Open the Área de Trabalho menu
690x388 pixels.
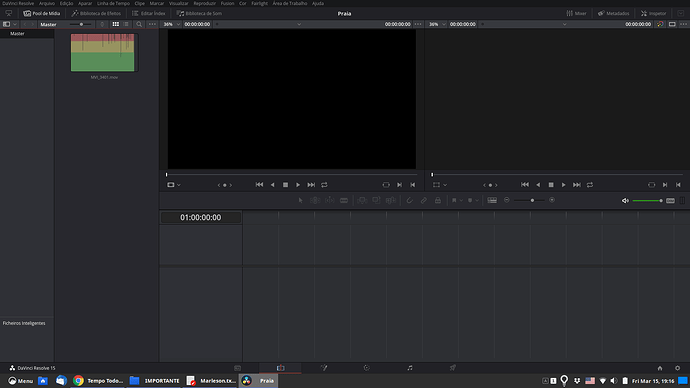(x=290, y=3)
